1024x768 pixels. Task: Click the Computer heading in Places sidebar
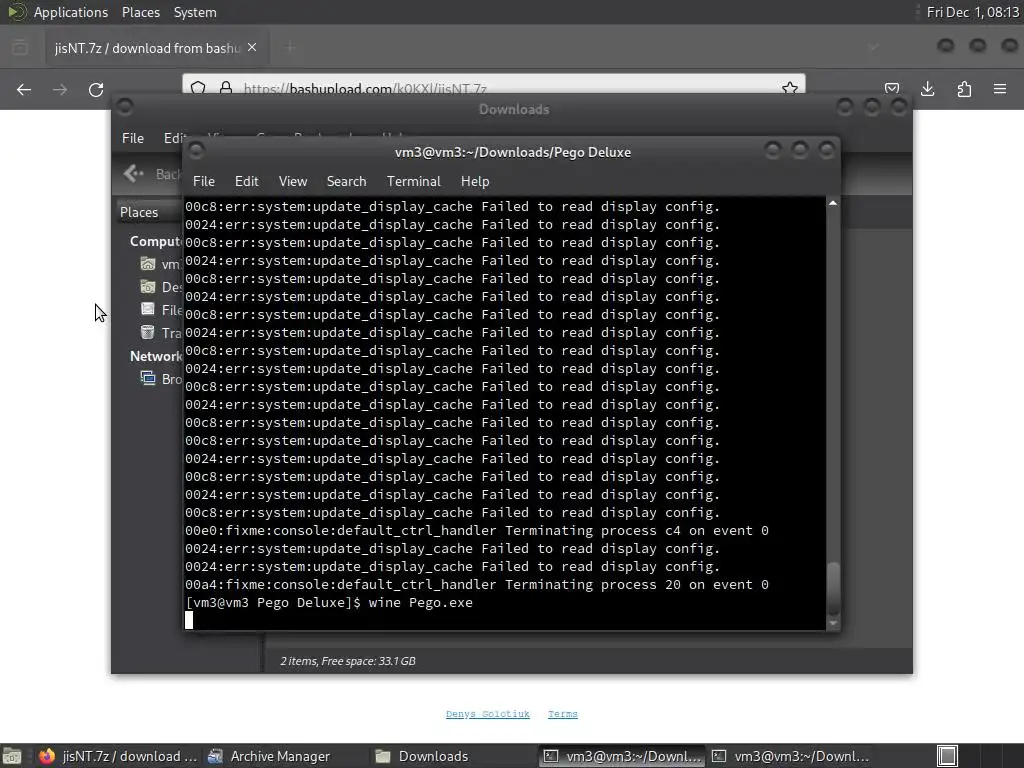pyautogui.click(x=155, y=242)
